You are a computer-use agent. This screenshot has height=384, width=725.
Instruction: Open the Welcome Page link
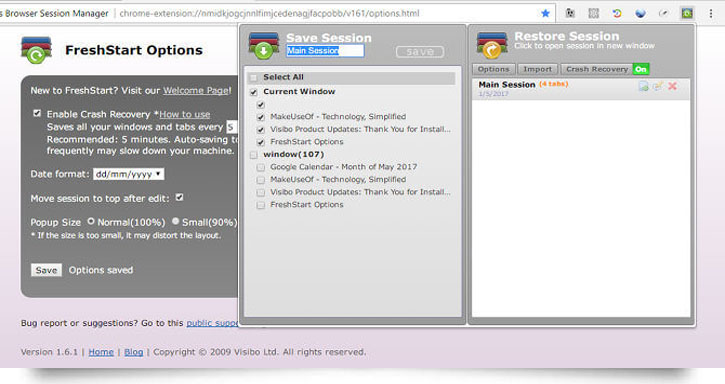(196, 90)
